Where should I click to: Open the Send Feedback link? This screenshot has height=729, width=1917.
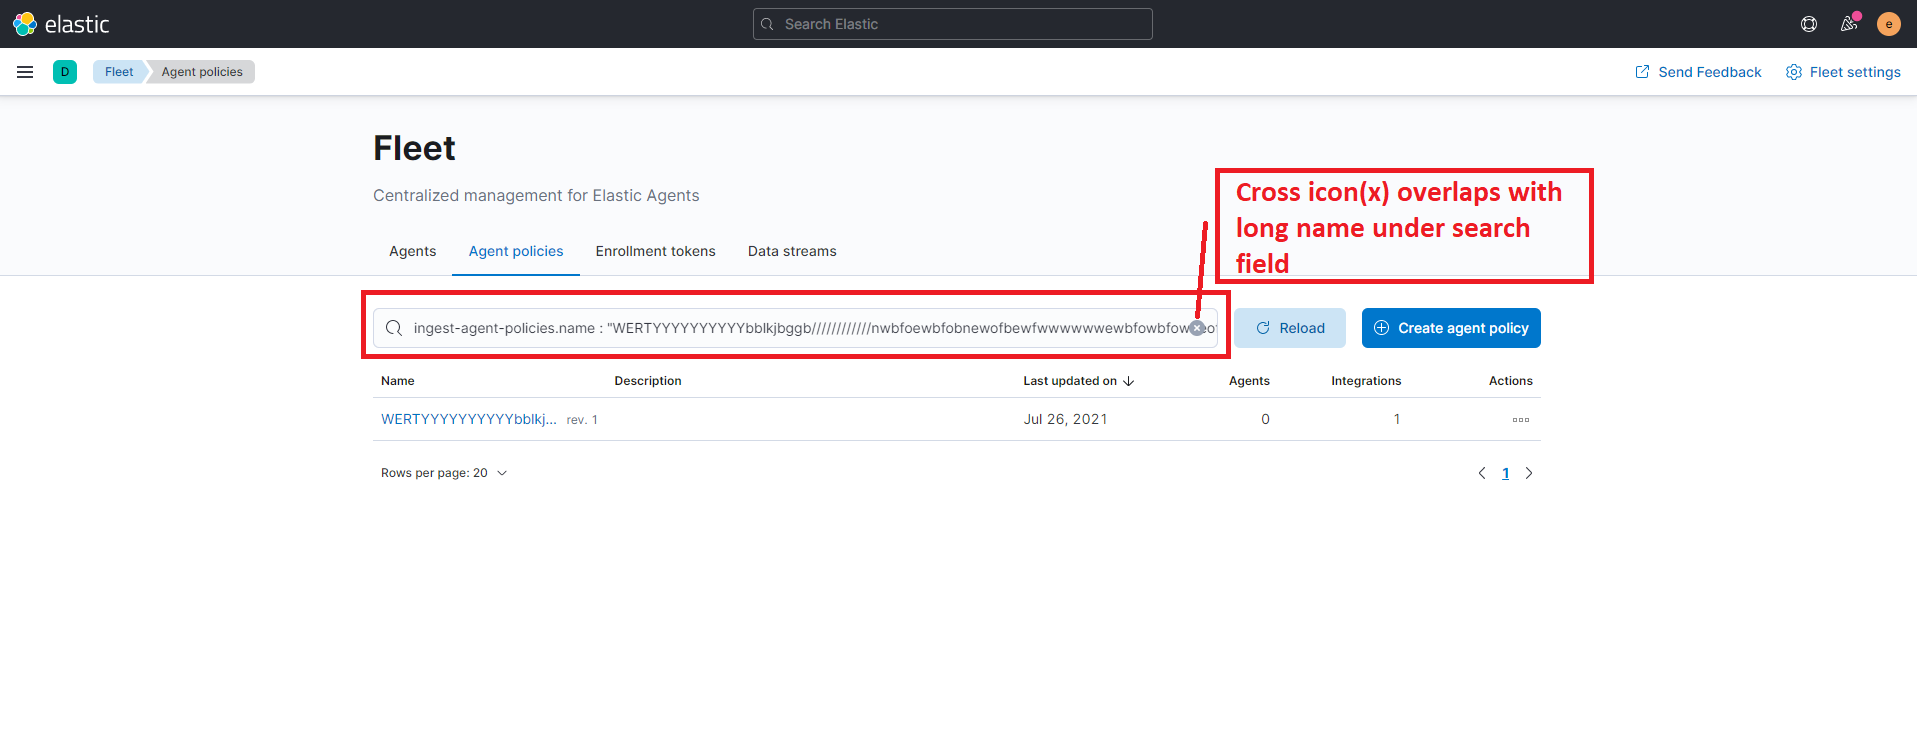(x=1698, y=72)
